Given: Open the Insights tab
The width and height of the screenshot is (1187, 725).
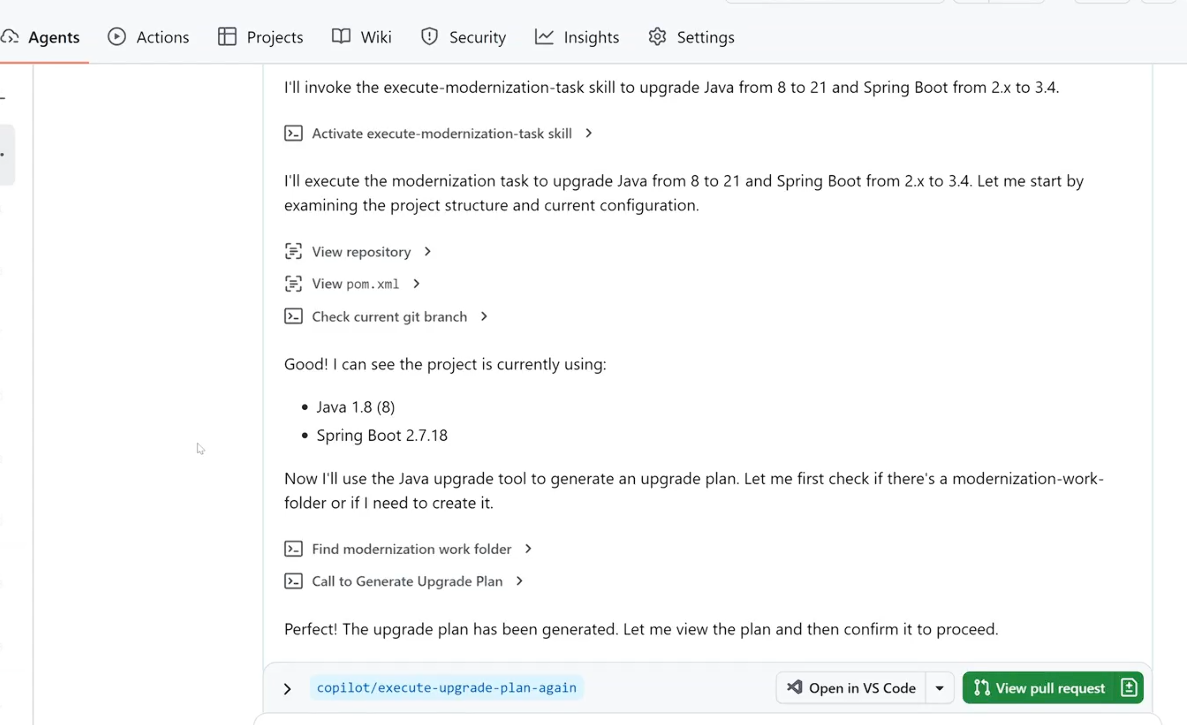Looking at the screenshot, I should click(590, 37).
